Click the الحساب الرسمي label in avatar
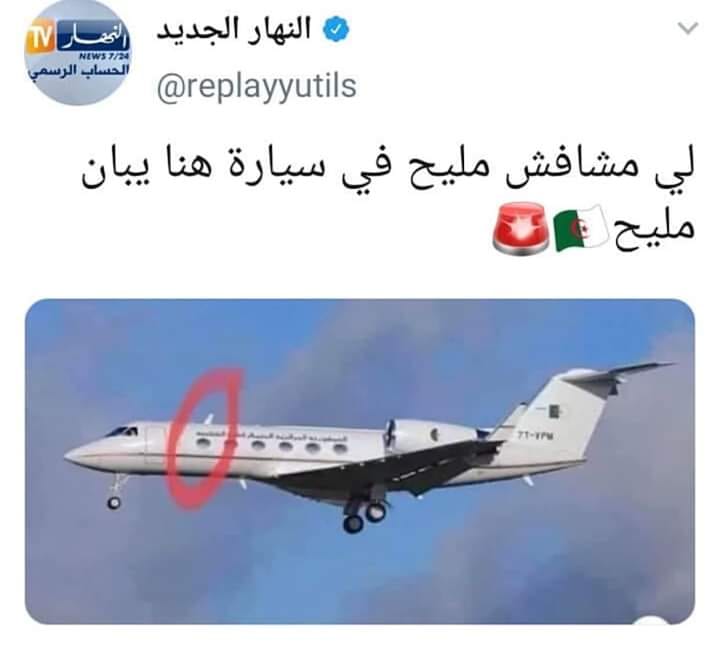 [x=79, y=71]
